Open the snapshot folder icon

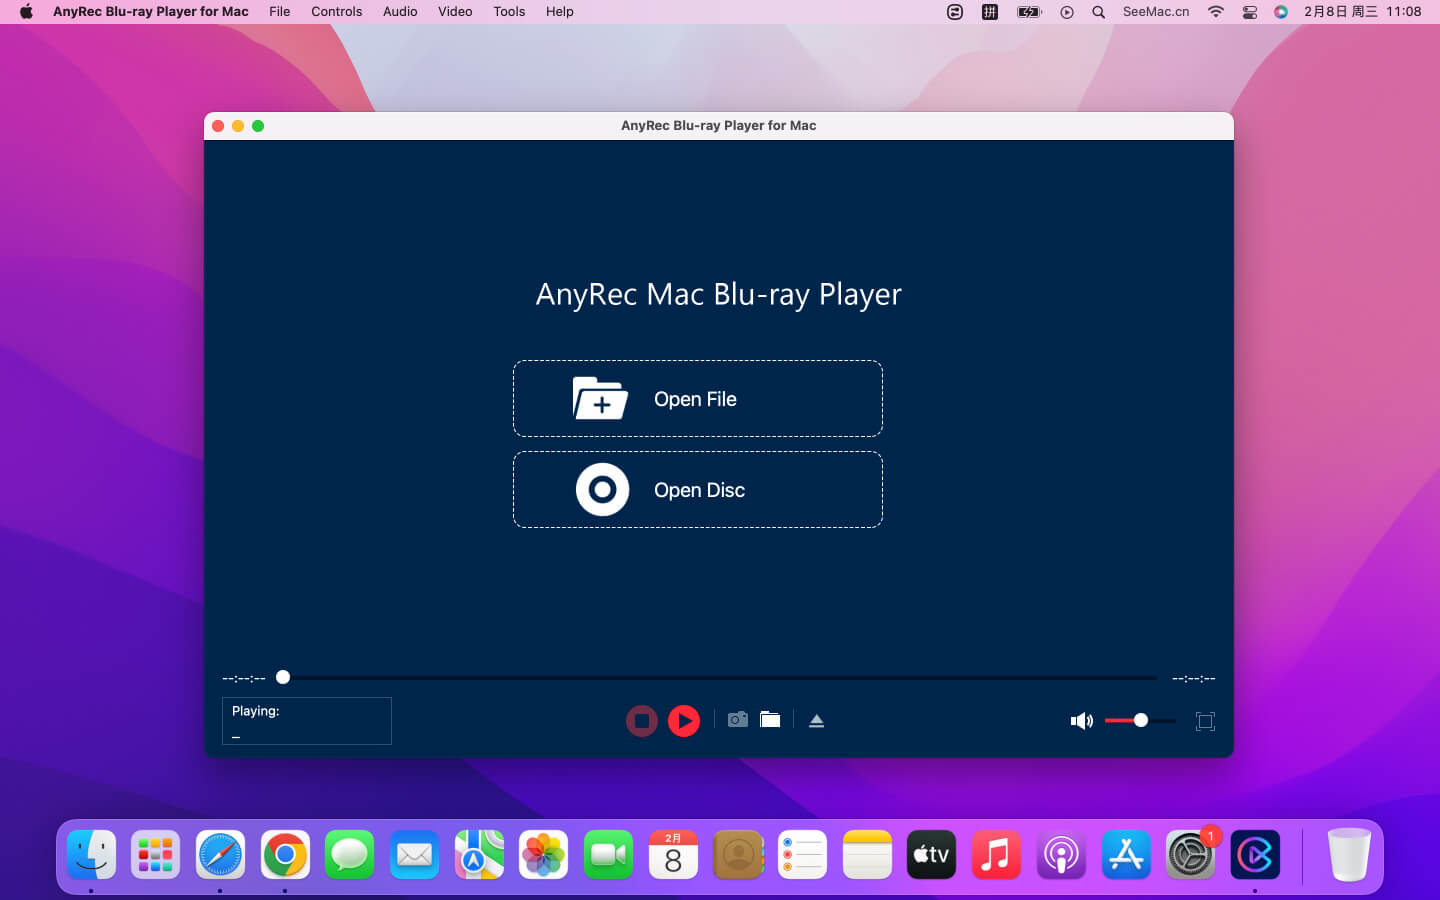[x=770, y=720]
